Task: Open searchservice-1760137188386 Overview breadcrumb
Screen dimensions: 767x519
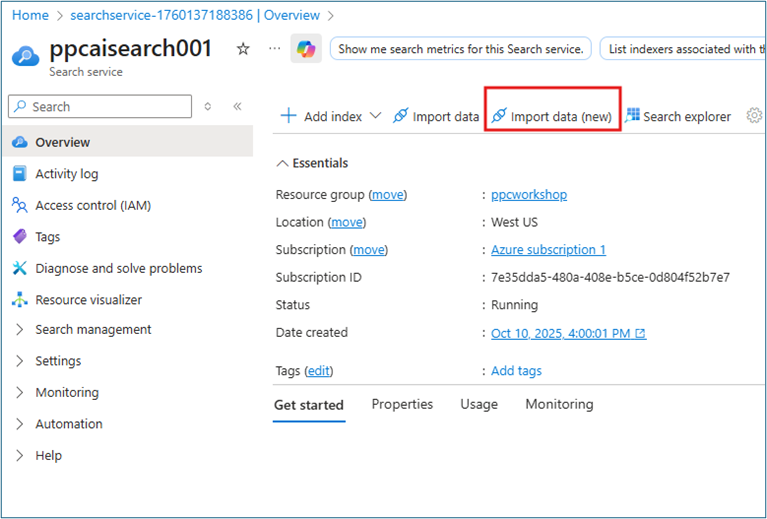Action: click(195, 15)
